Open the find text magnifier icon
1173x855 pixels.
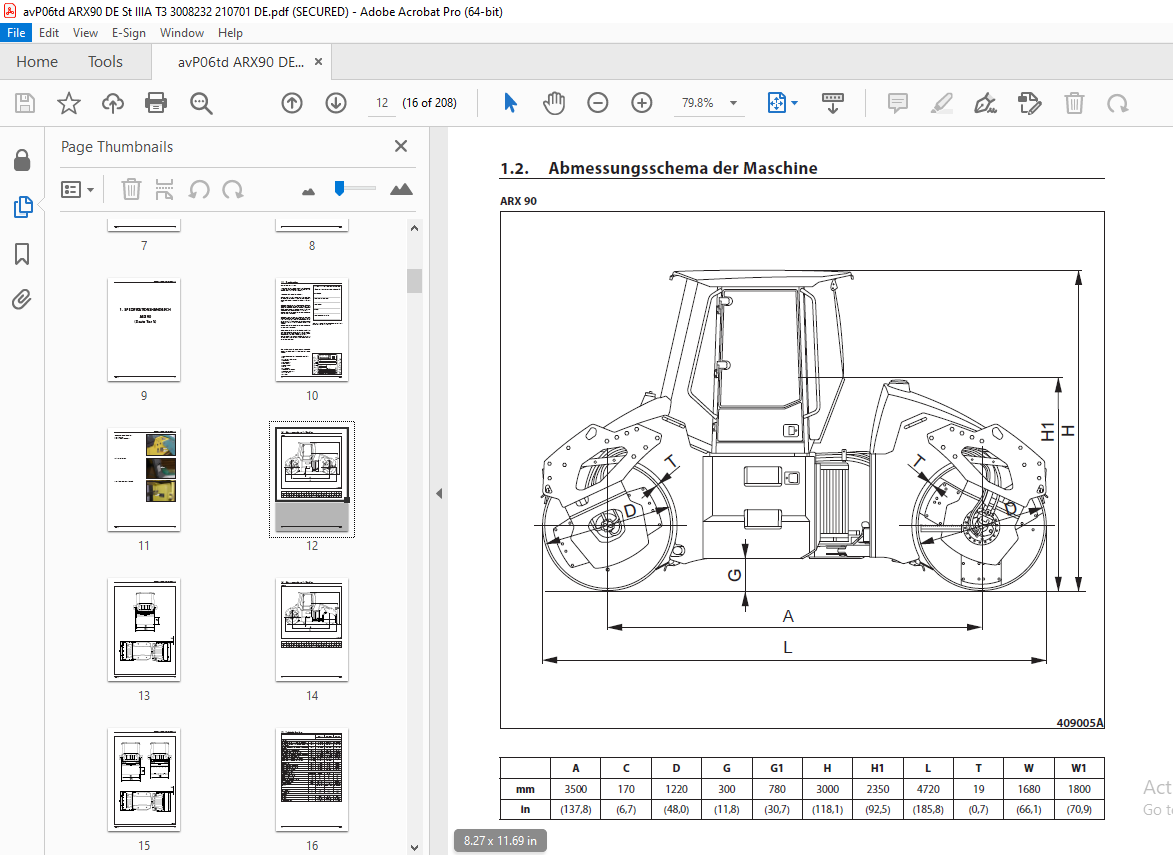tap(201, 102)
